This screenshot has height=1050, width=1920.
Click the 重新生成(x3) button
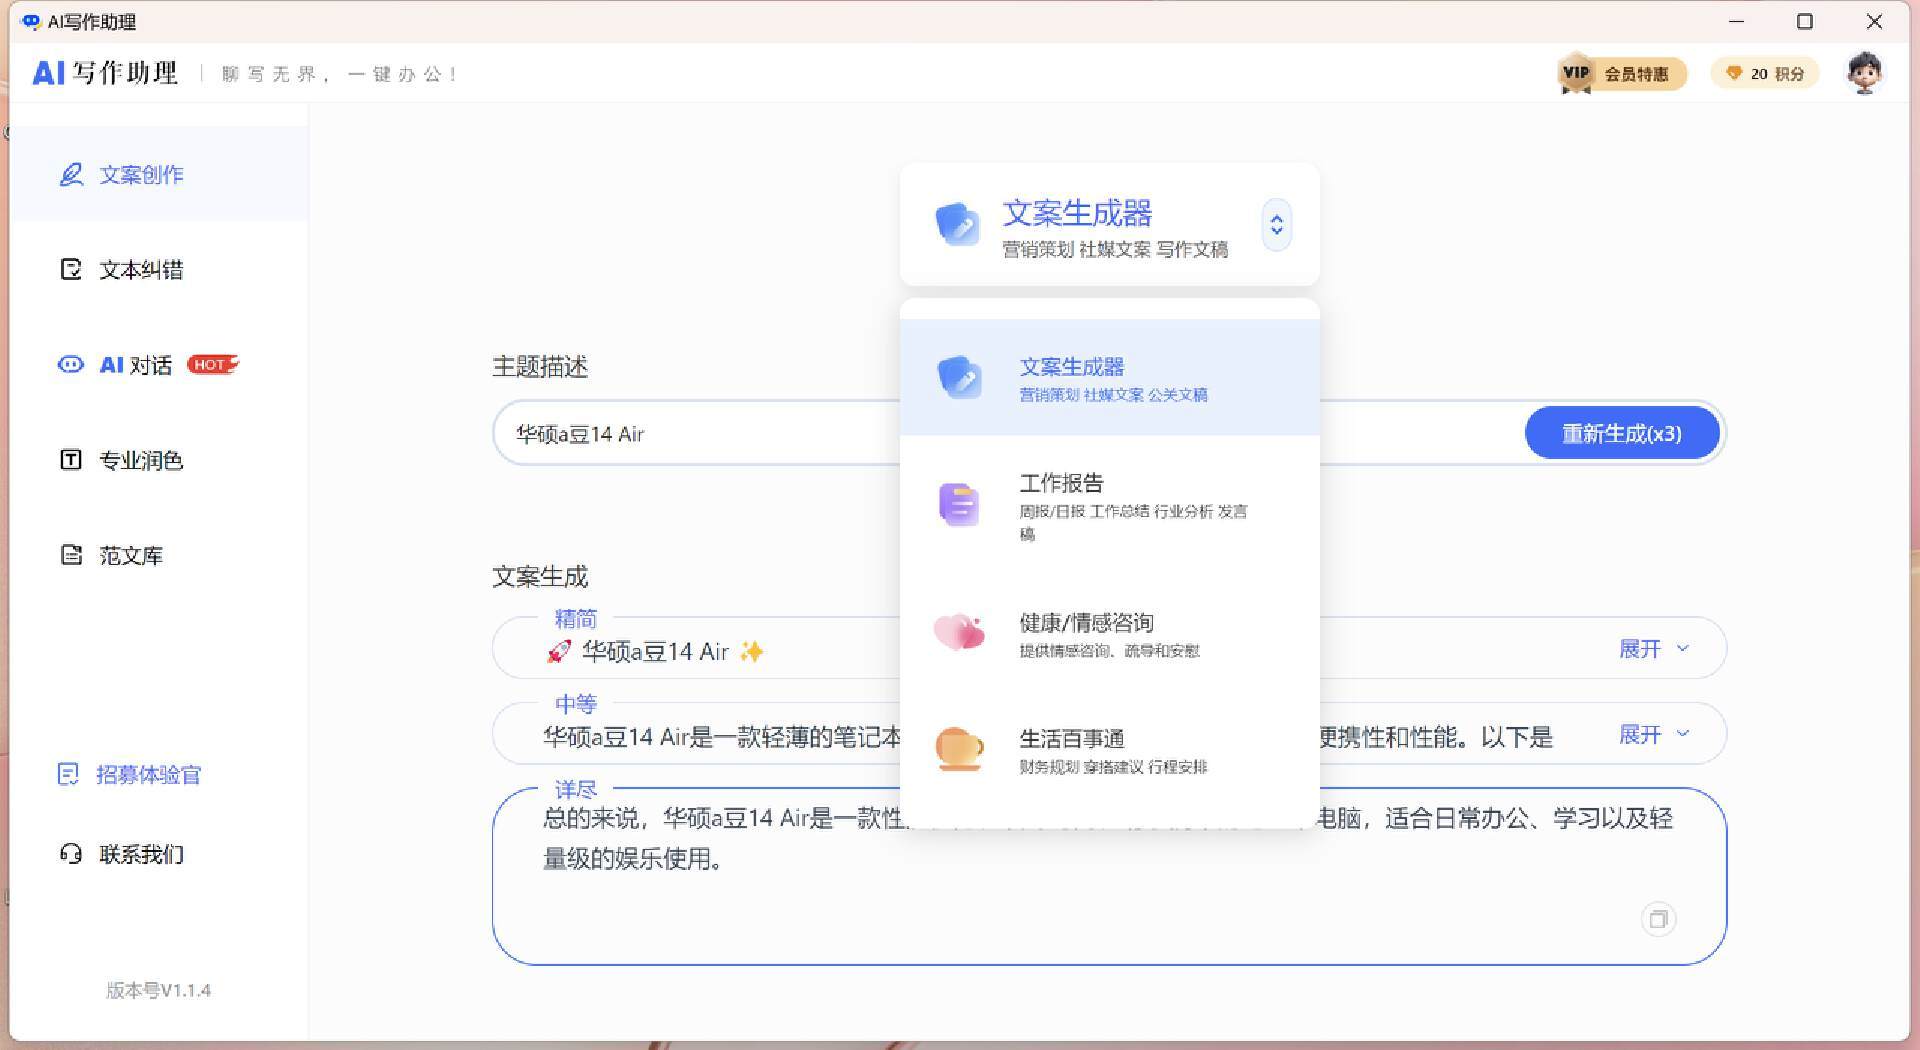tap(1621, 433)
